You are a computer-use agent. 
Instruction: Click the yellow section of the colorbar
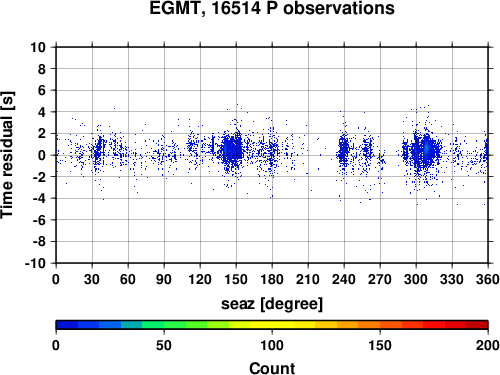pos(272,324)
